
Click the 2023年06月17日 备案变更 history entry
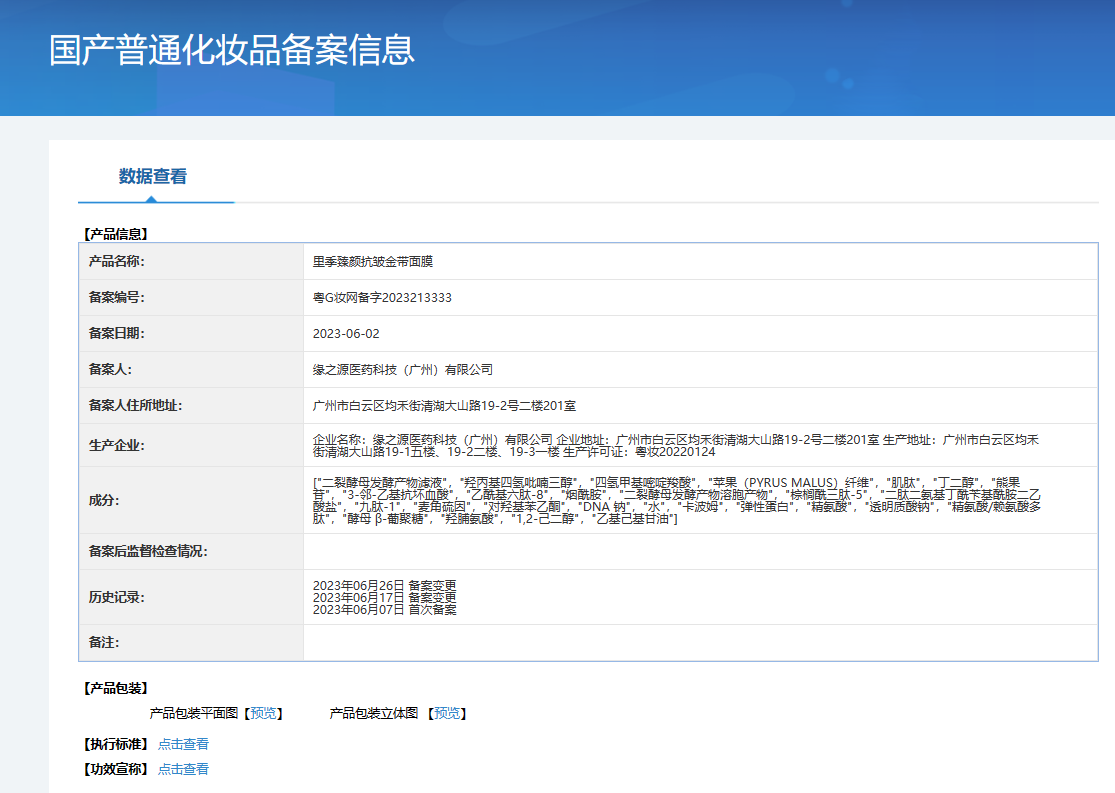coord(384,597)
